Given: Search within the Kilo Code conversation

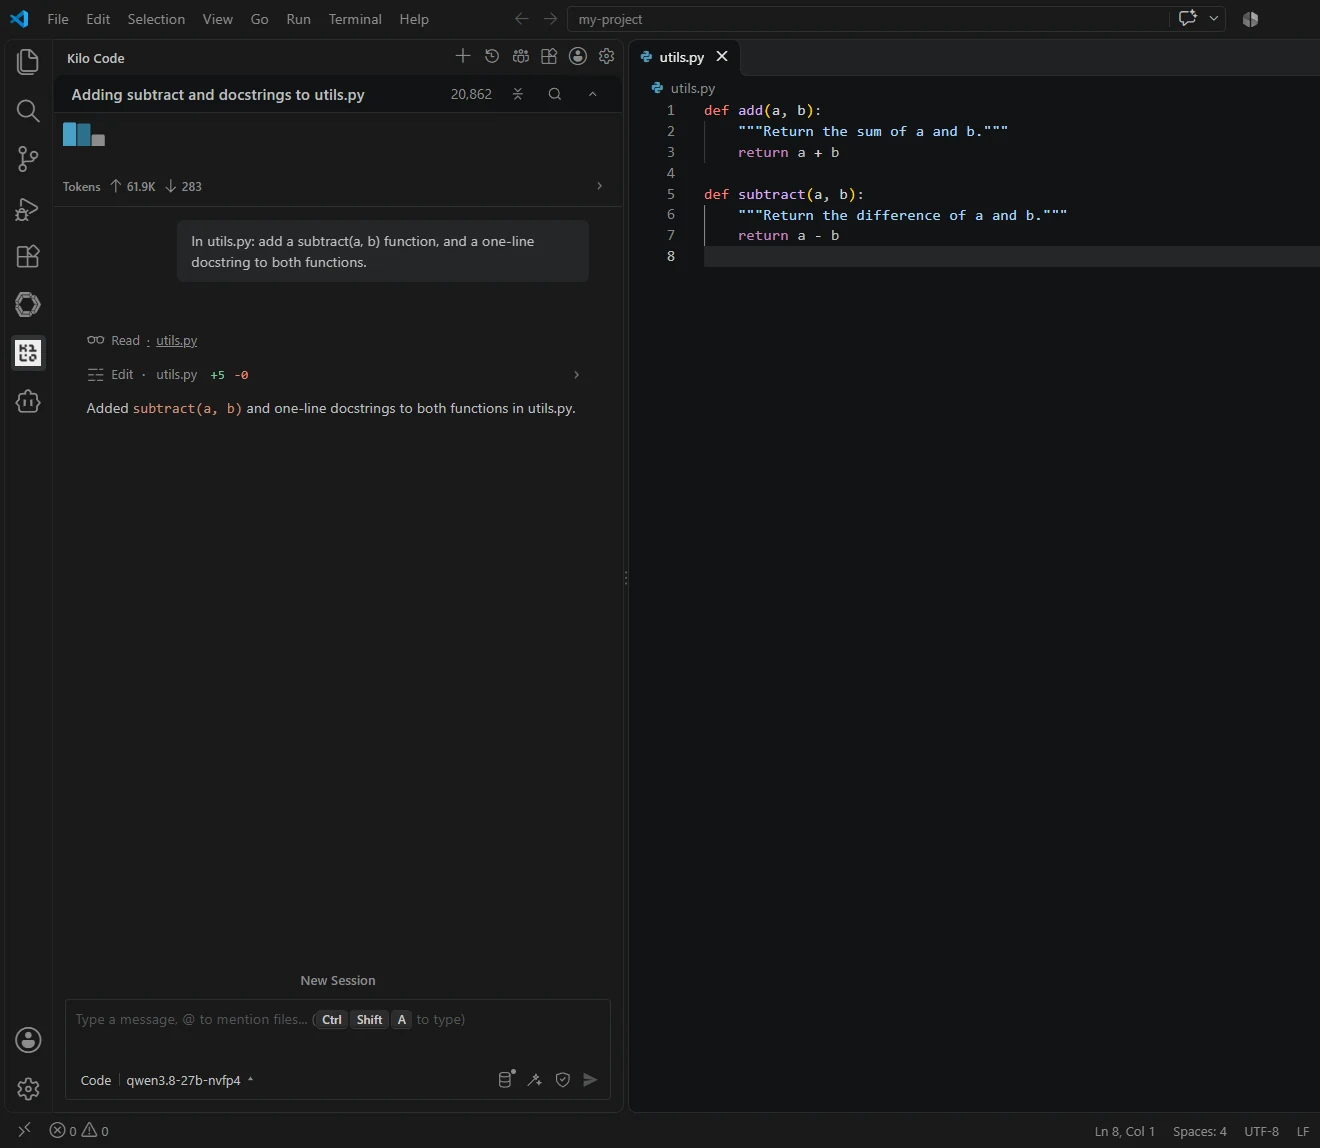Looking at the screenshot, I should tap(555, 94).
